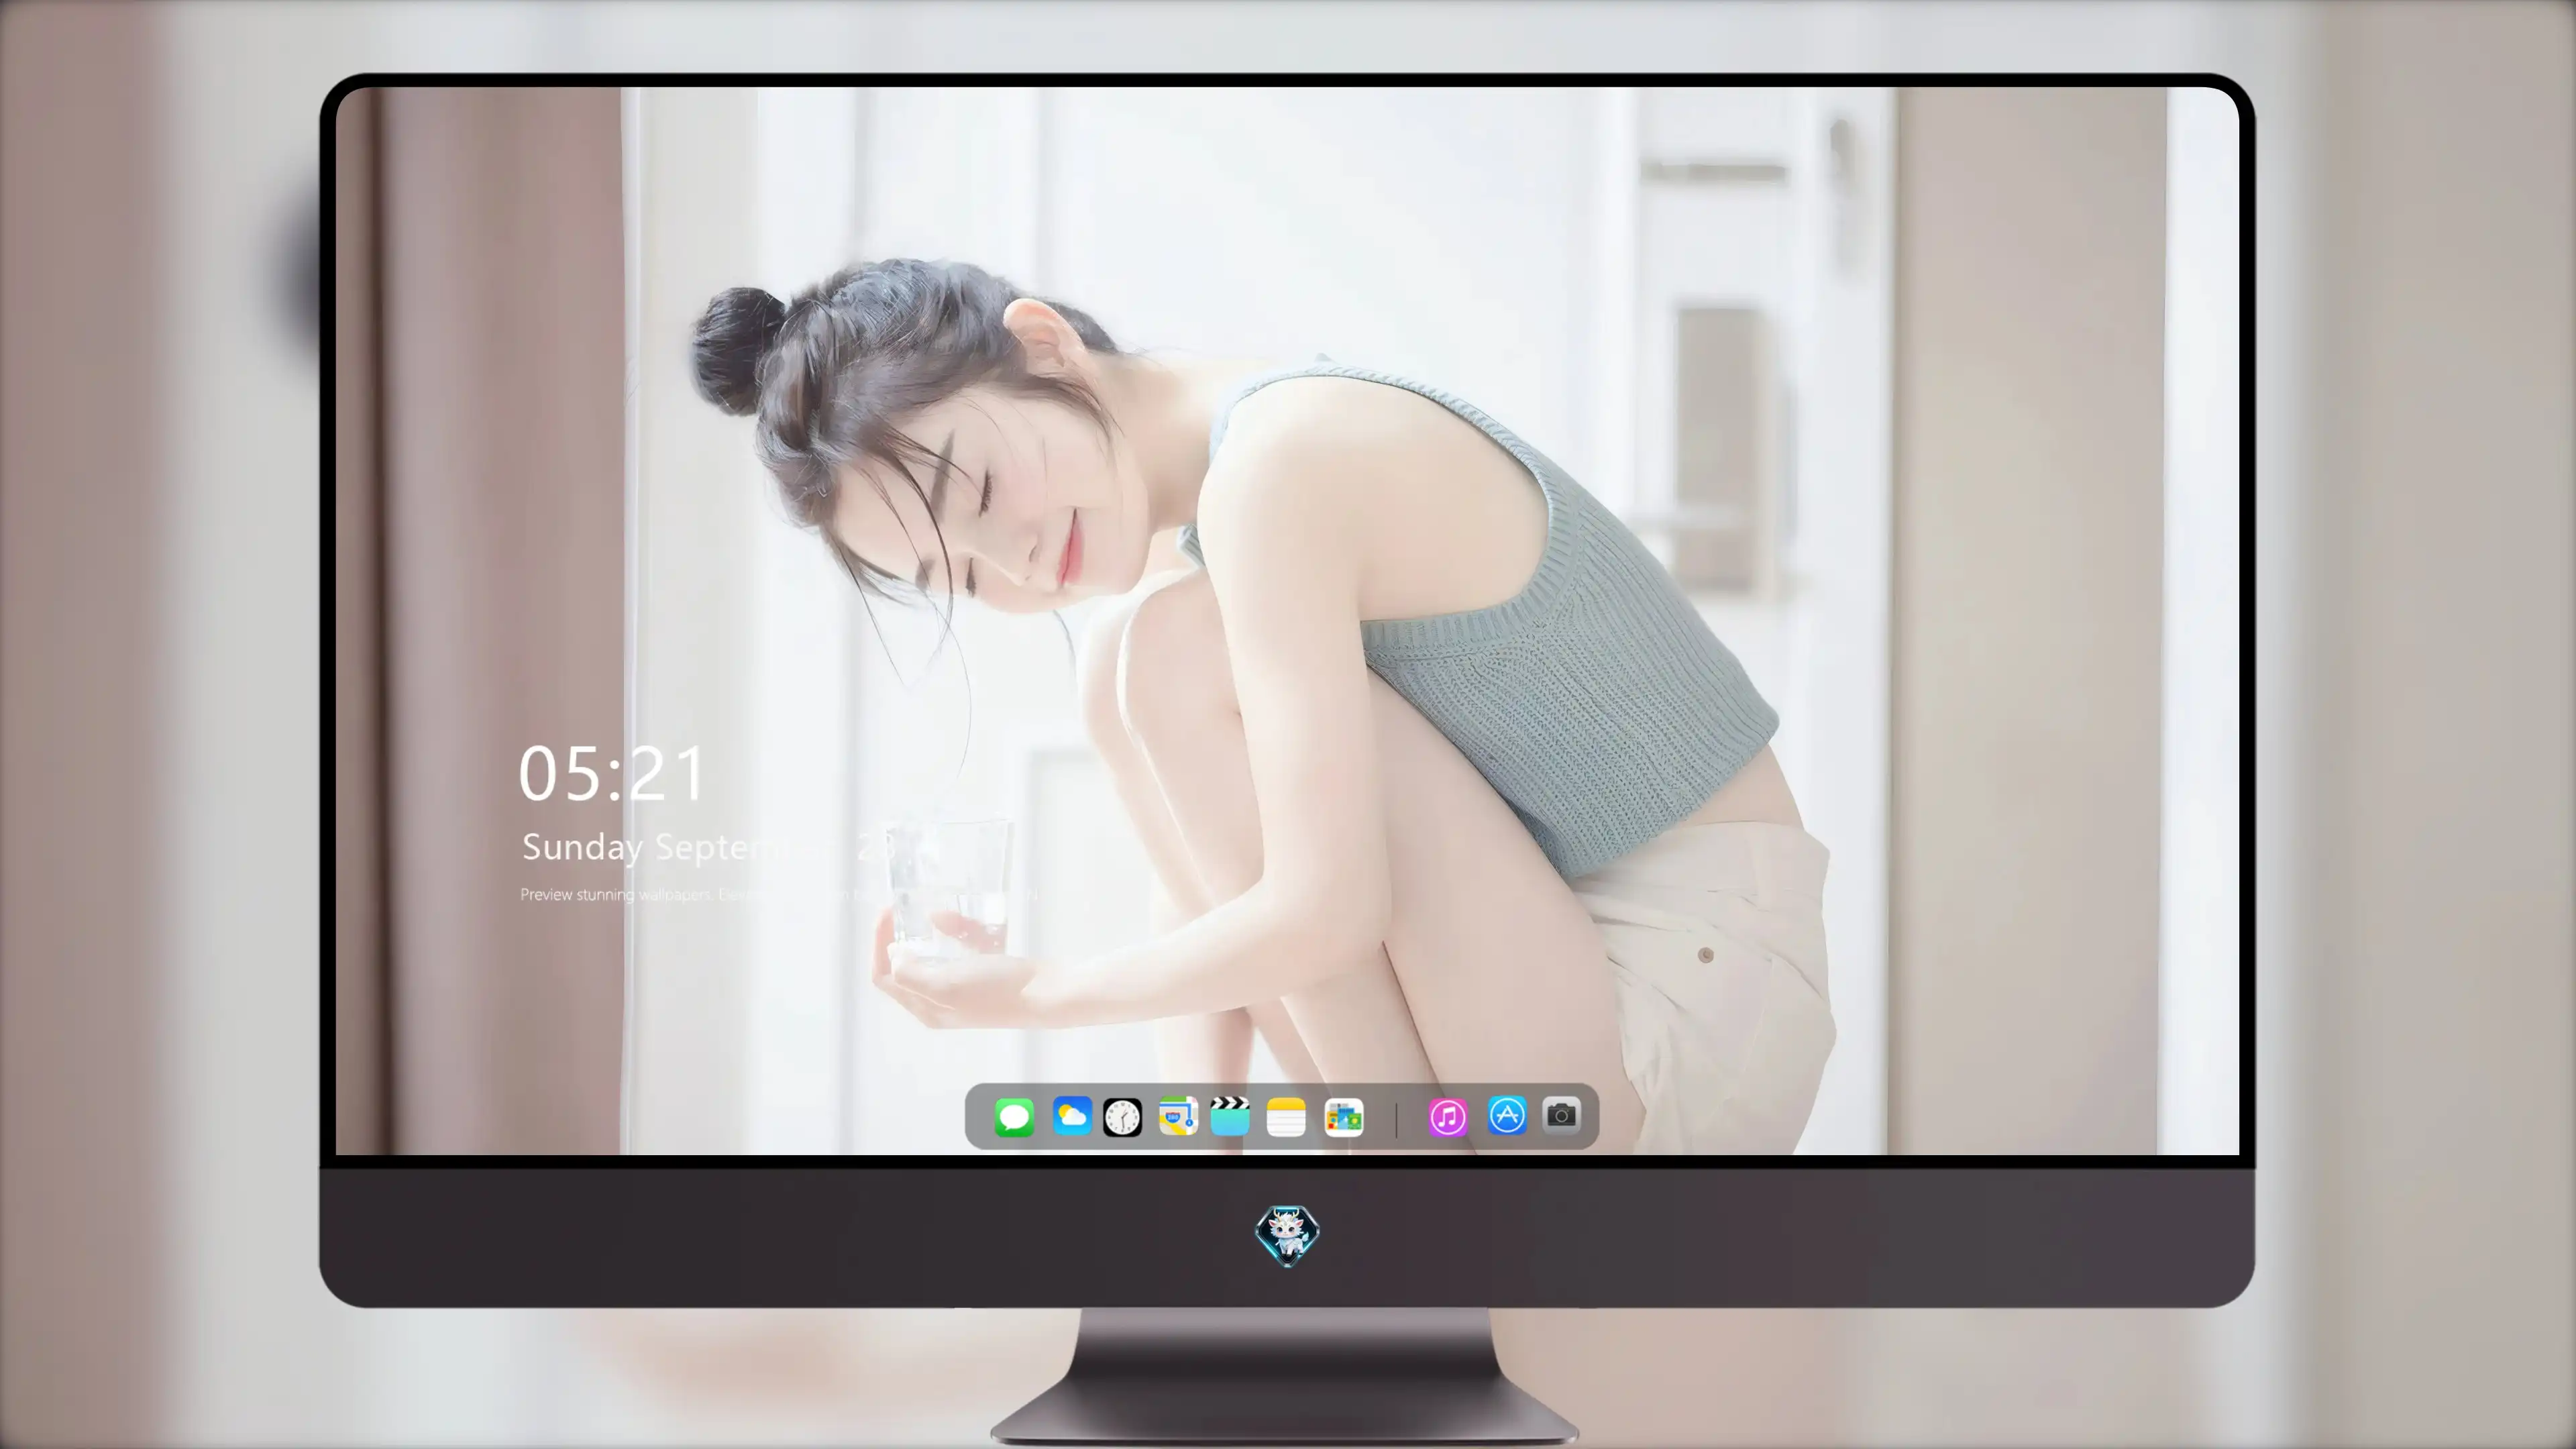Launch the pink iTunes music app

coord(1448,1117)
